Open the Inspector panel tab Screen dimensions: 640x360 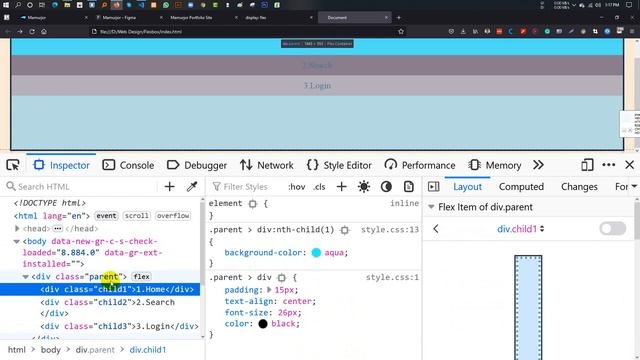click(x=61, y=165)
